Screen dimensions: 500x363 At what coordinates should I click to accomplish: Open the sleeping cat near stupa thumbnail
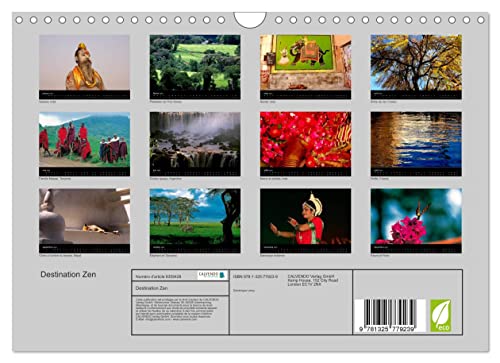coord(84,221)
